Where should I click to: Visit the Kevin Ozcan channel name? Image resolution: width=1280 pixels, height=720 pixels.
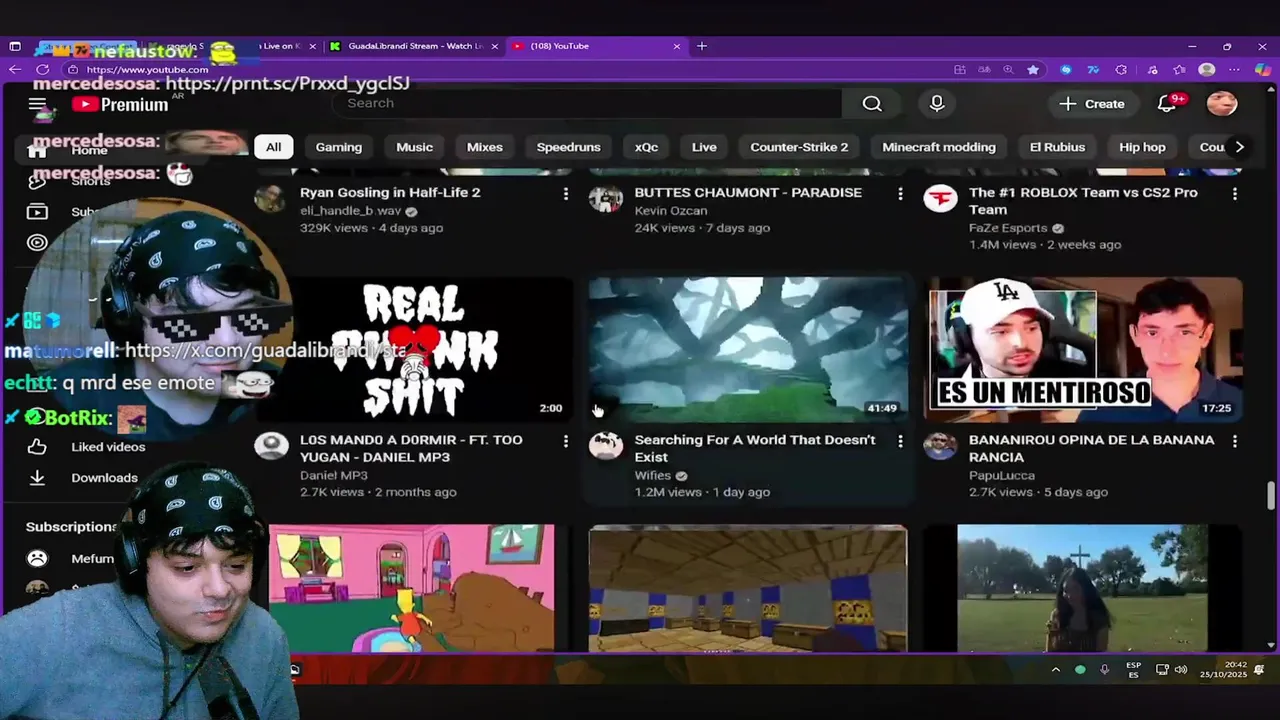pyautogui.click(x=671, y=211)
